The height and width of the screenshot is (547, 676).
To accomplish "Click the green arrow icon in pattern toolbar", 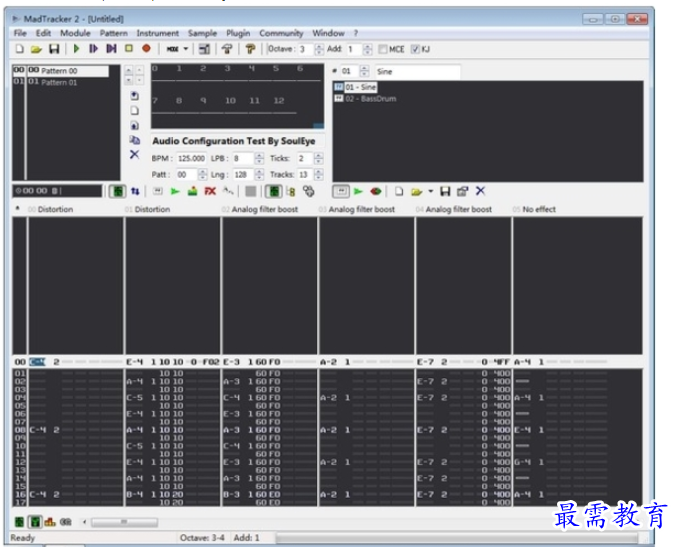I will pos(175,191).
